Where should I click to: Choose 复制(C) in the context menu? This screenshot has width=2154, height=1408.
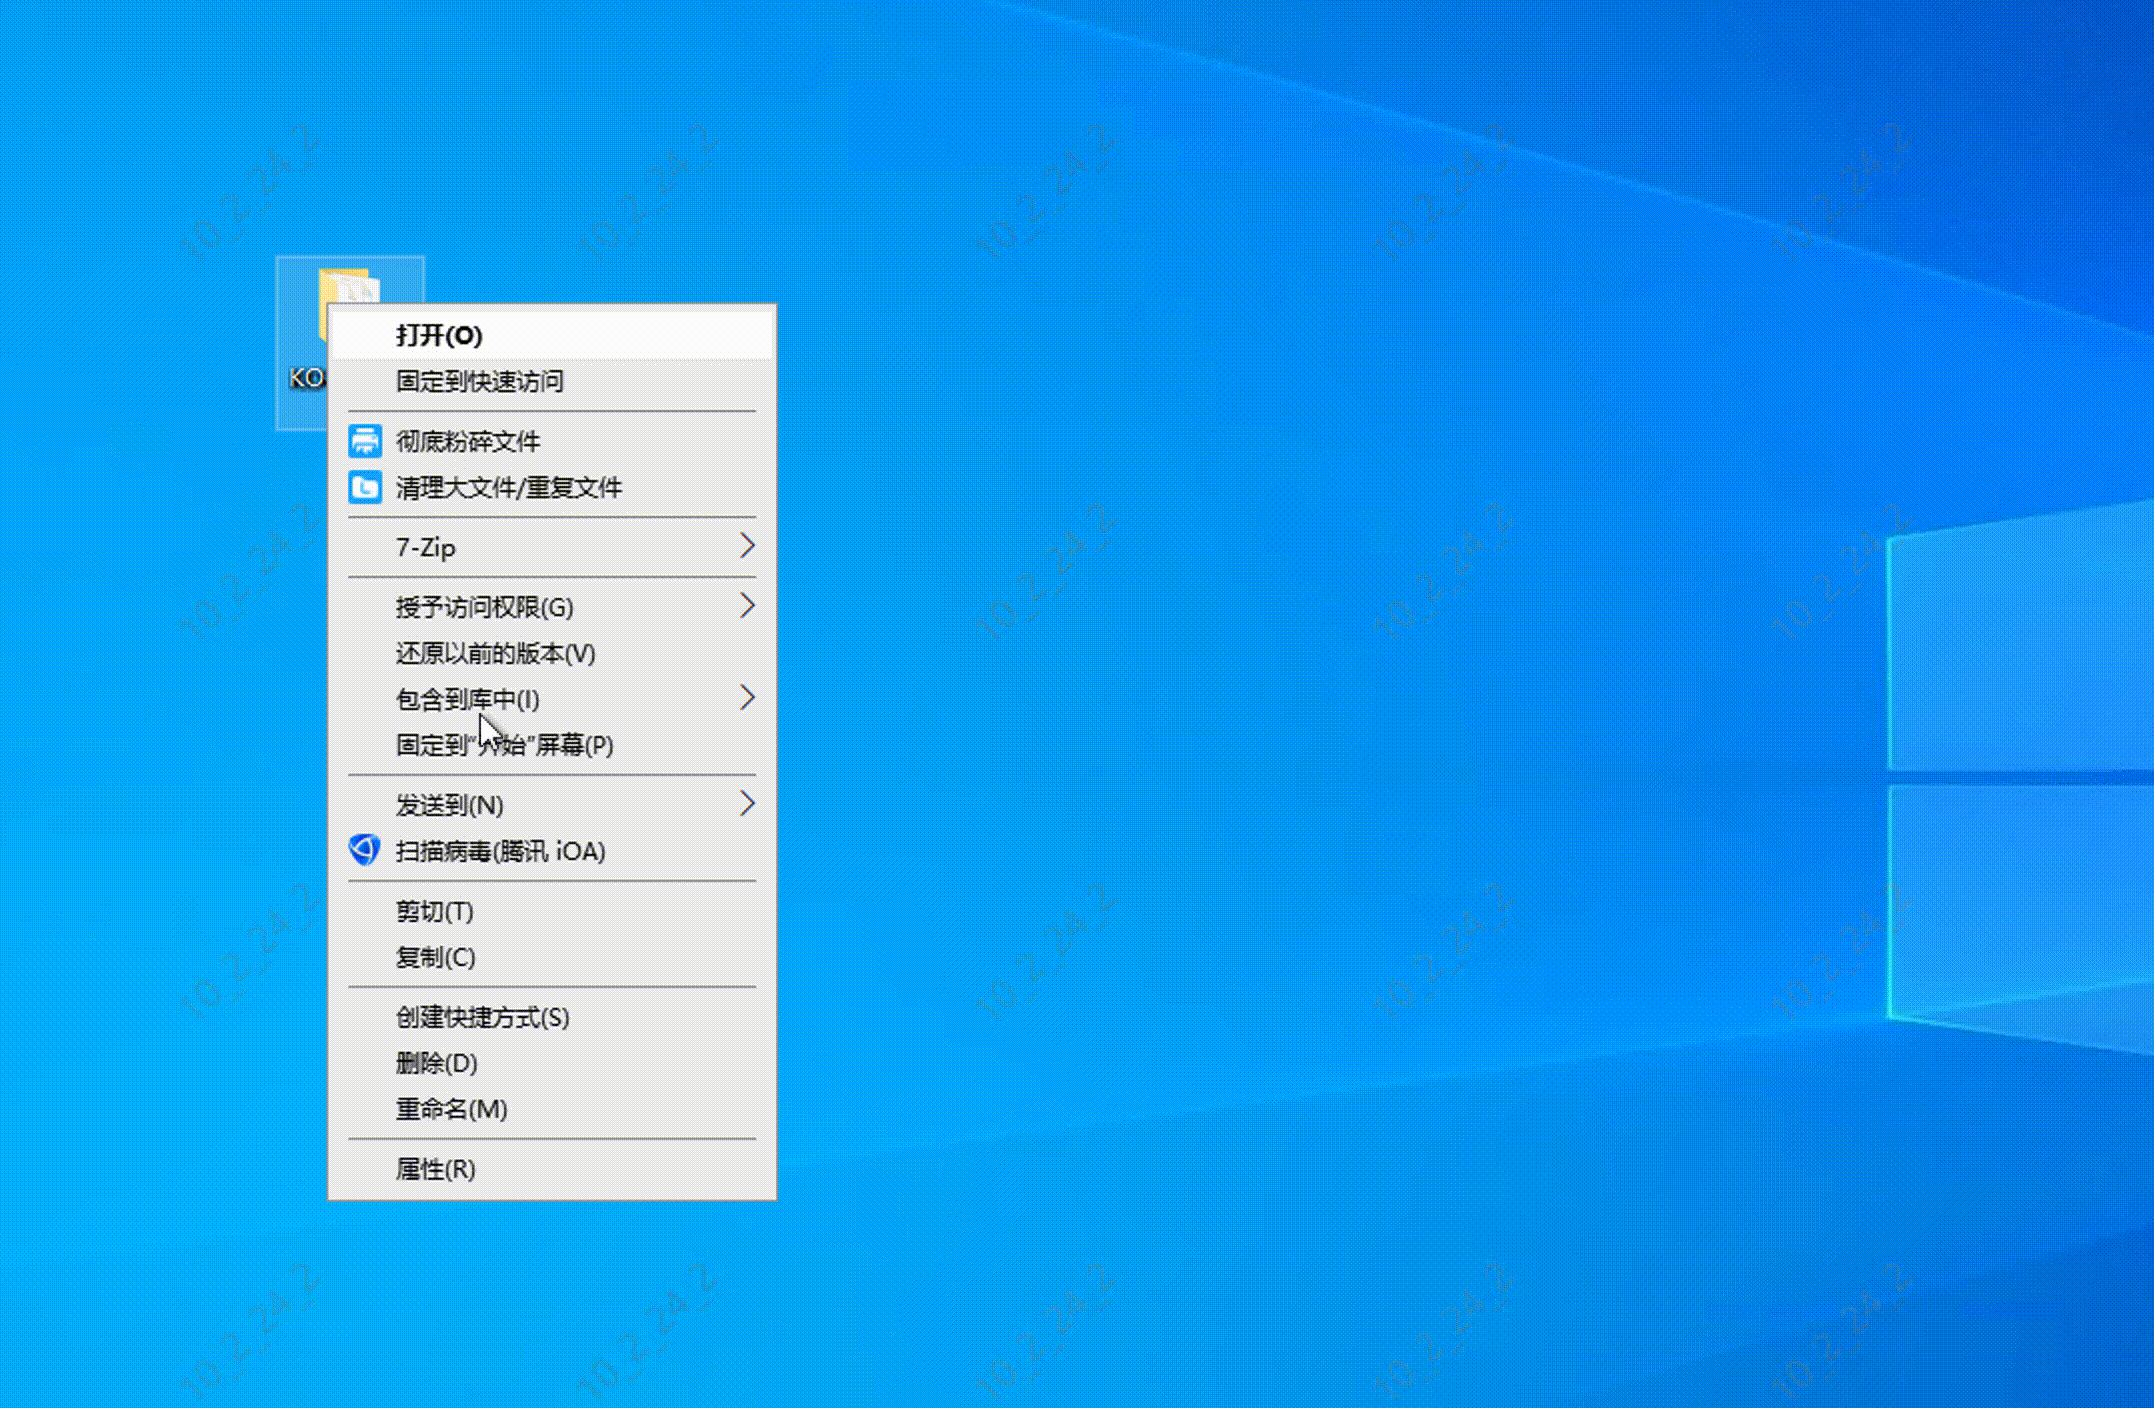click(x=435, y=957)
